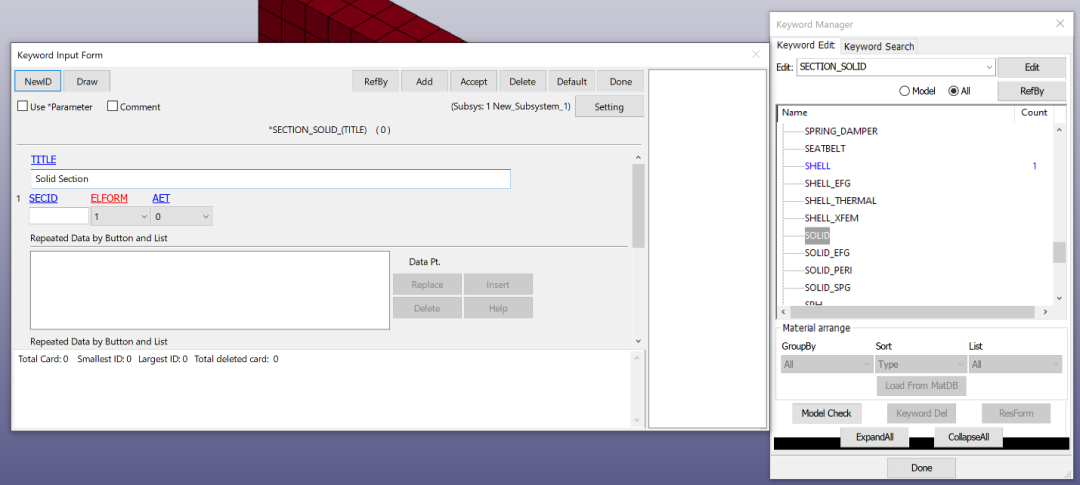
Task: Click RefBy in Keyword Manager
Action: (x=1032, y=90)
